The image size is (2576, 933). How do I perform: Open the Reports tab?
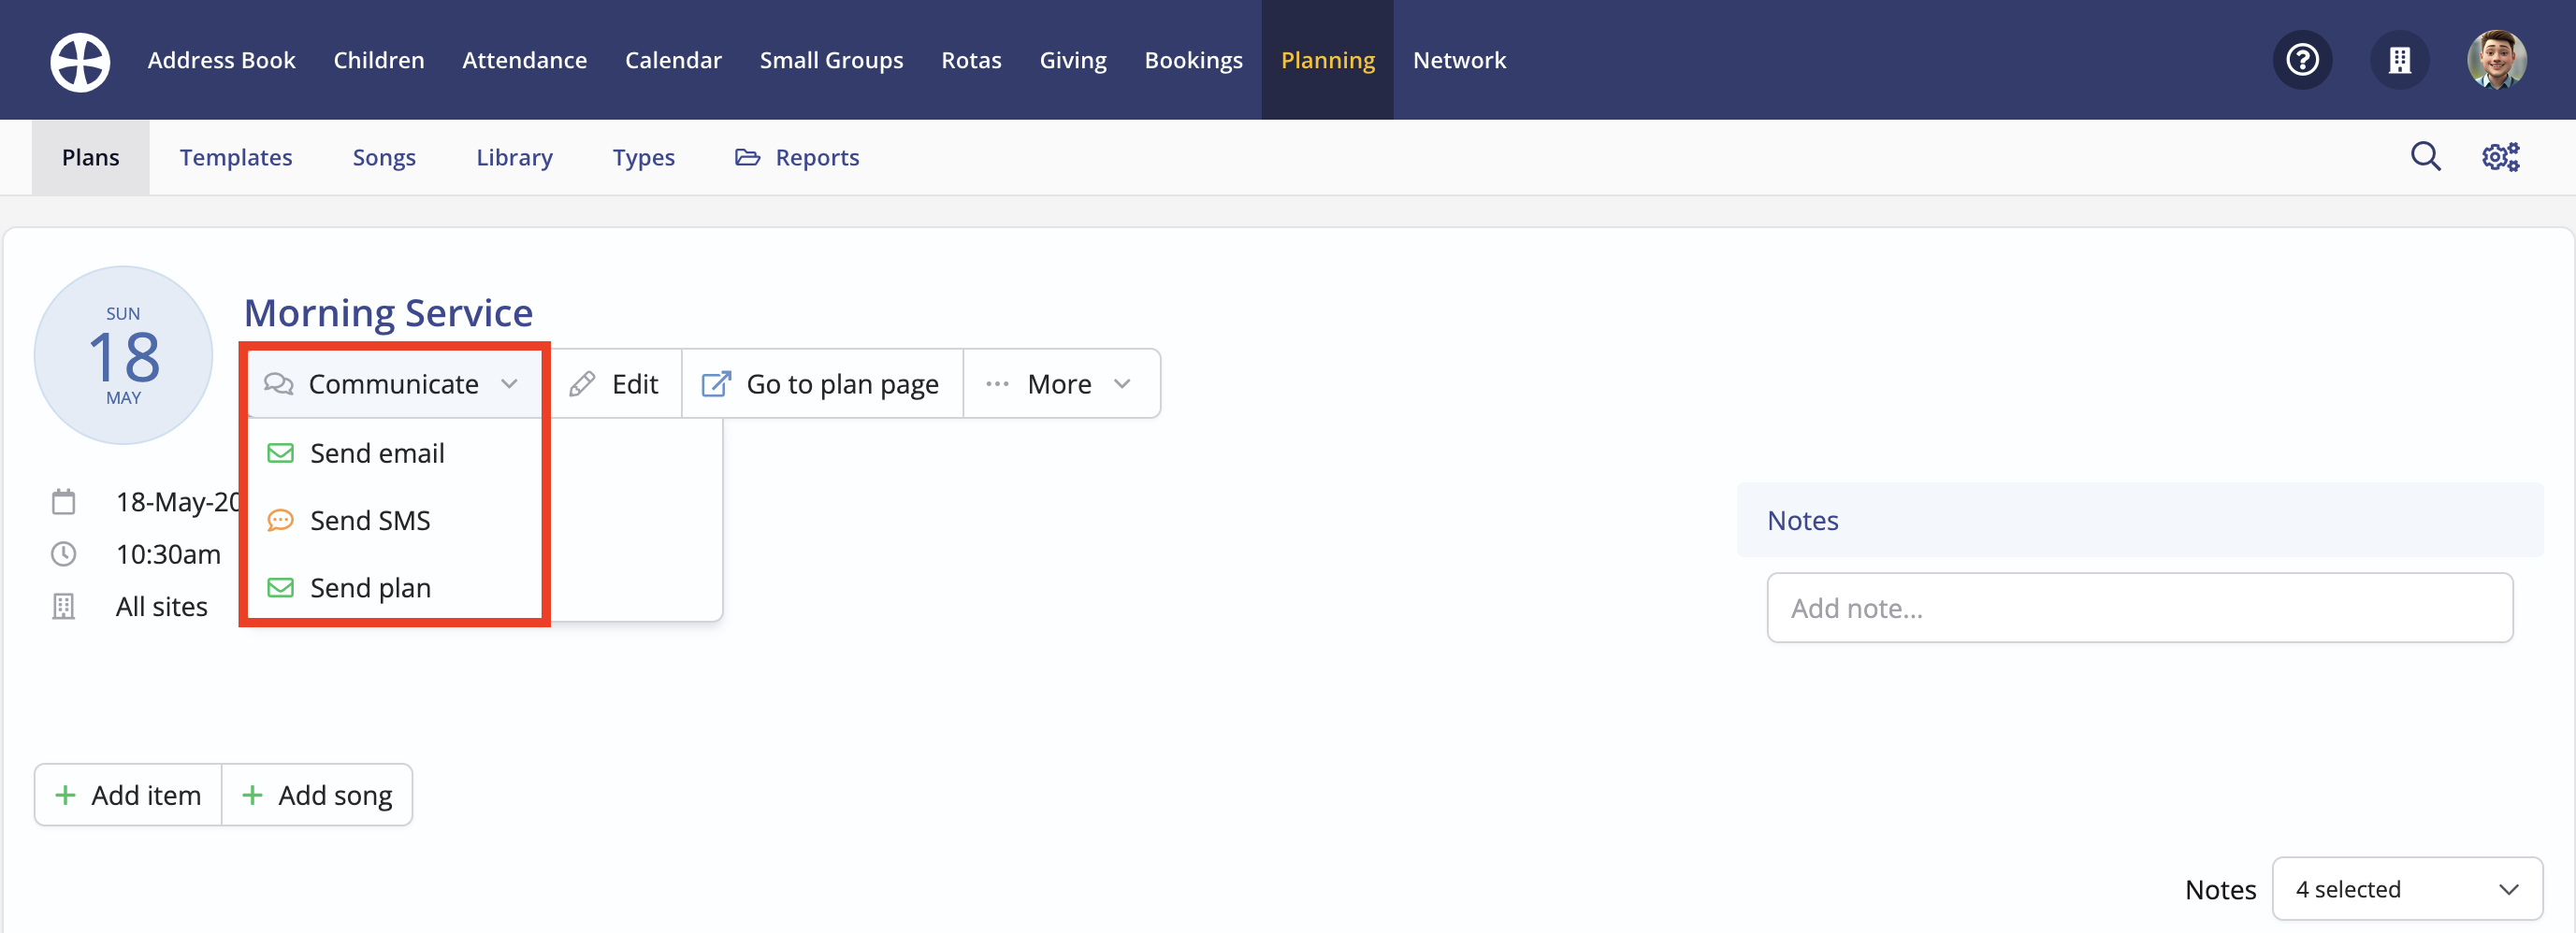point(797,157)
